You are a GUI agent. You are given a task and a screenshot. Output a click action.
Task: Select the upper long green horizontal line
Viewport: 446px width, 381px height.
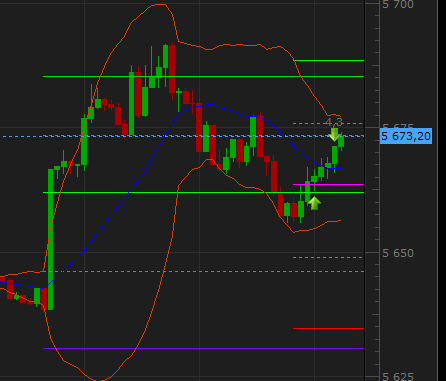tap(203, 77)
